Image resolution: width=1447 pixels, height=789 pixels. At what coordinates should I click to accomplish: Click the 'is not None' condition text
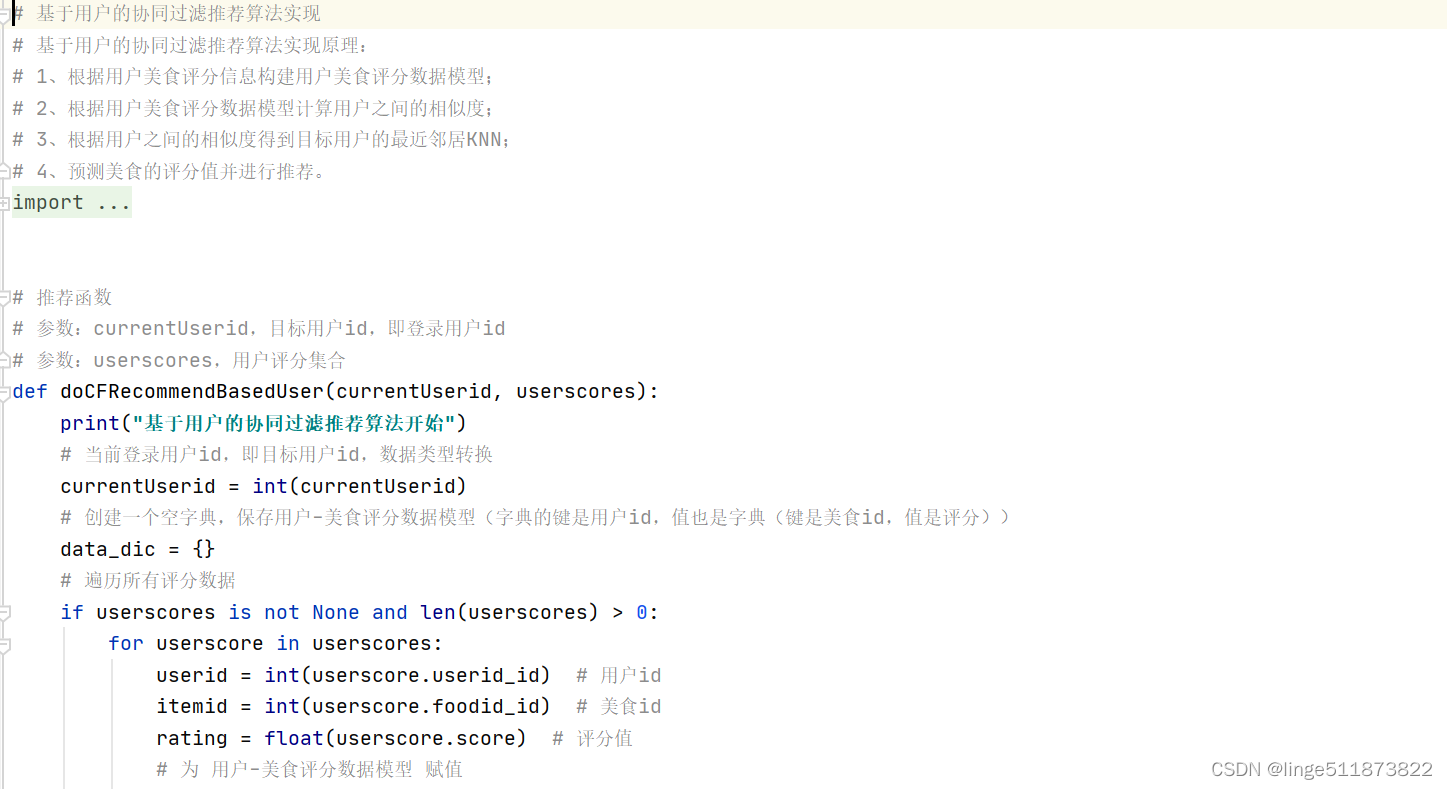[294, 612]
